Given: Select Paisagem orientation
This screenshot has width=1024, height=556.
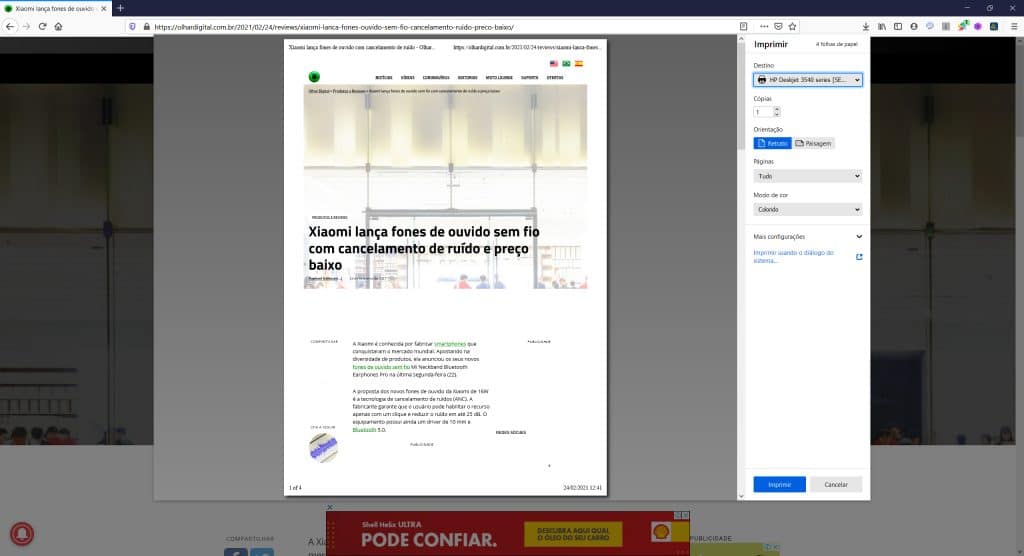Looking at the screenshot, I should [x=814, y=143].
